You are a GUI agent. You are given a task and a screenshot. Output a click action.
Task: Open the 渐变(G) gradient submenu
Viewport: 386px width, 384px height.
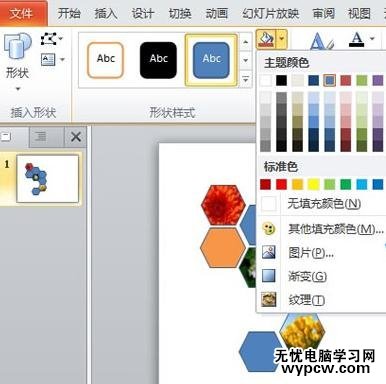(322, 276)
